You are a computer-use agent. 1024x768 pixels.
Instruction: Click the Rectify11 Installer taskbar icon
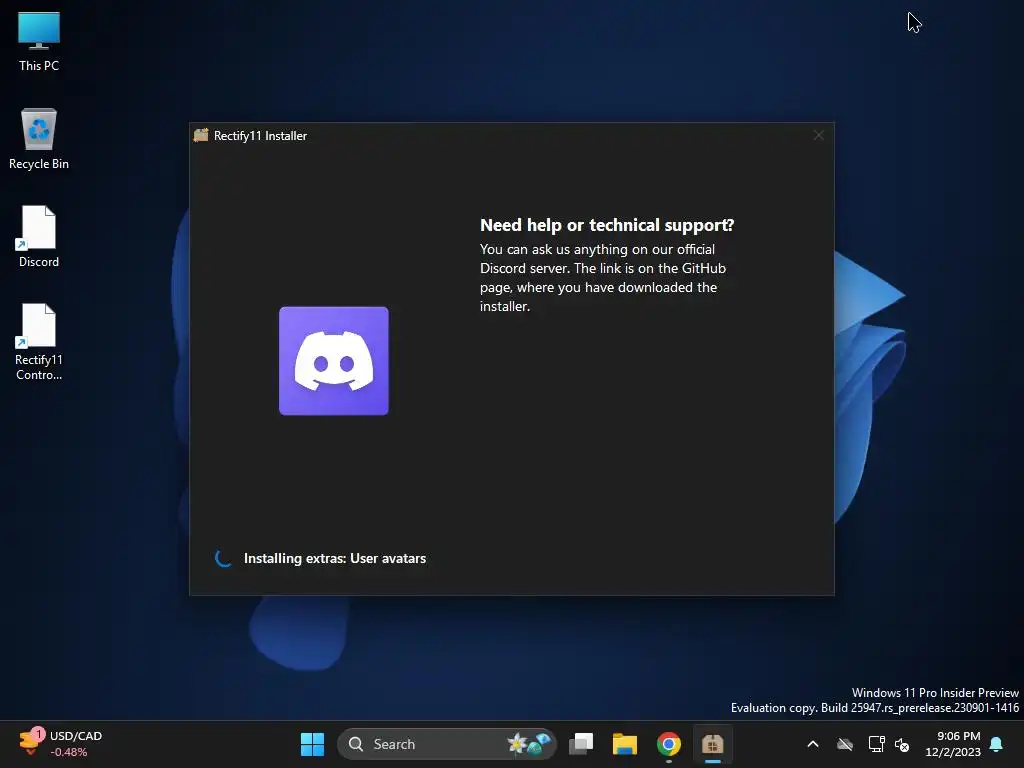(x=712, y=744)
